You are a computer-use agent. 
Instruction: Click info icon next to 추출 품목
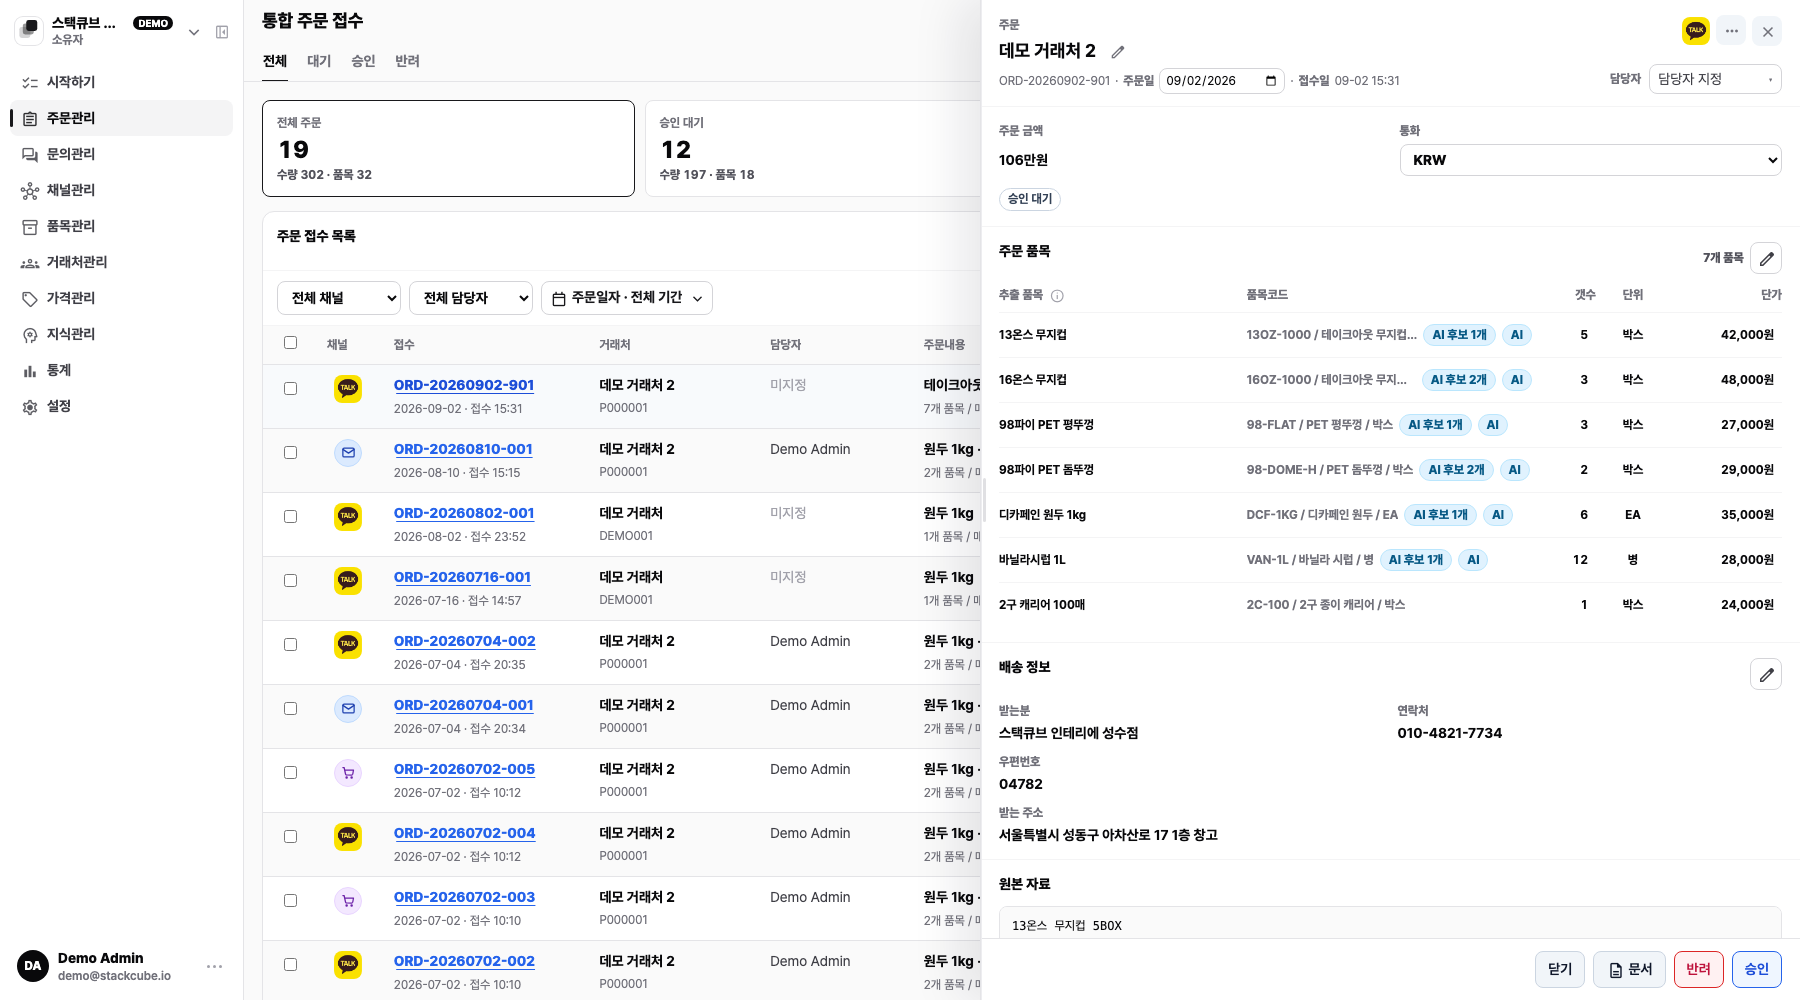point(1057,295)
